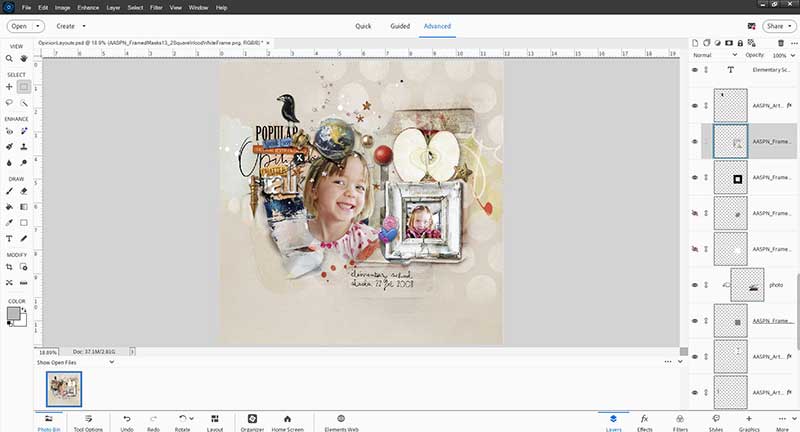The image size is (800, 432).
Task: Expand the Create dropdown
Action: pyautogui.click(x=84, y=26)
